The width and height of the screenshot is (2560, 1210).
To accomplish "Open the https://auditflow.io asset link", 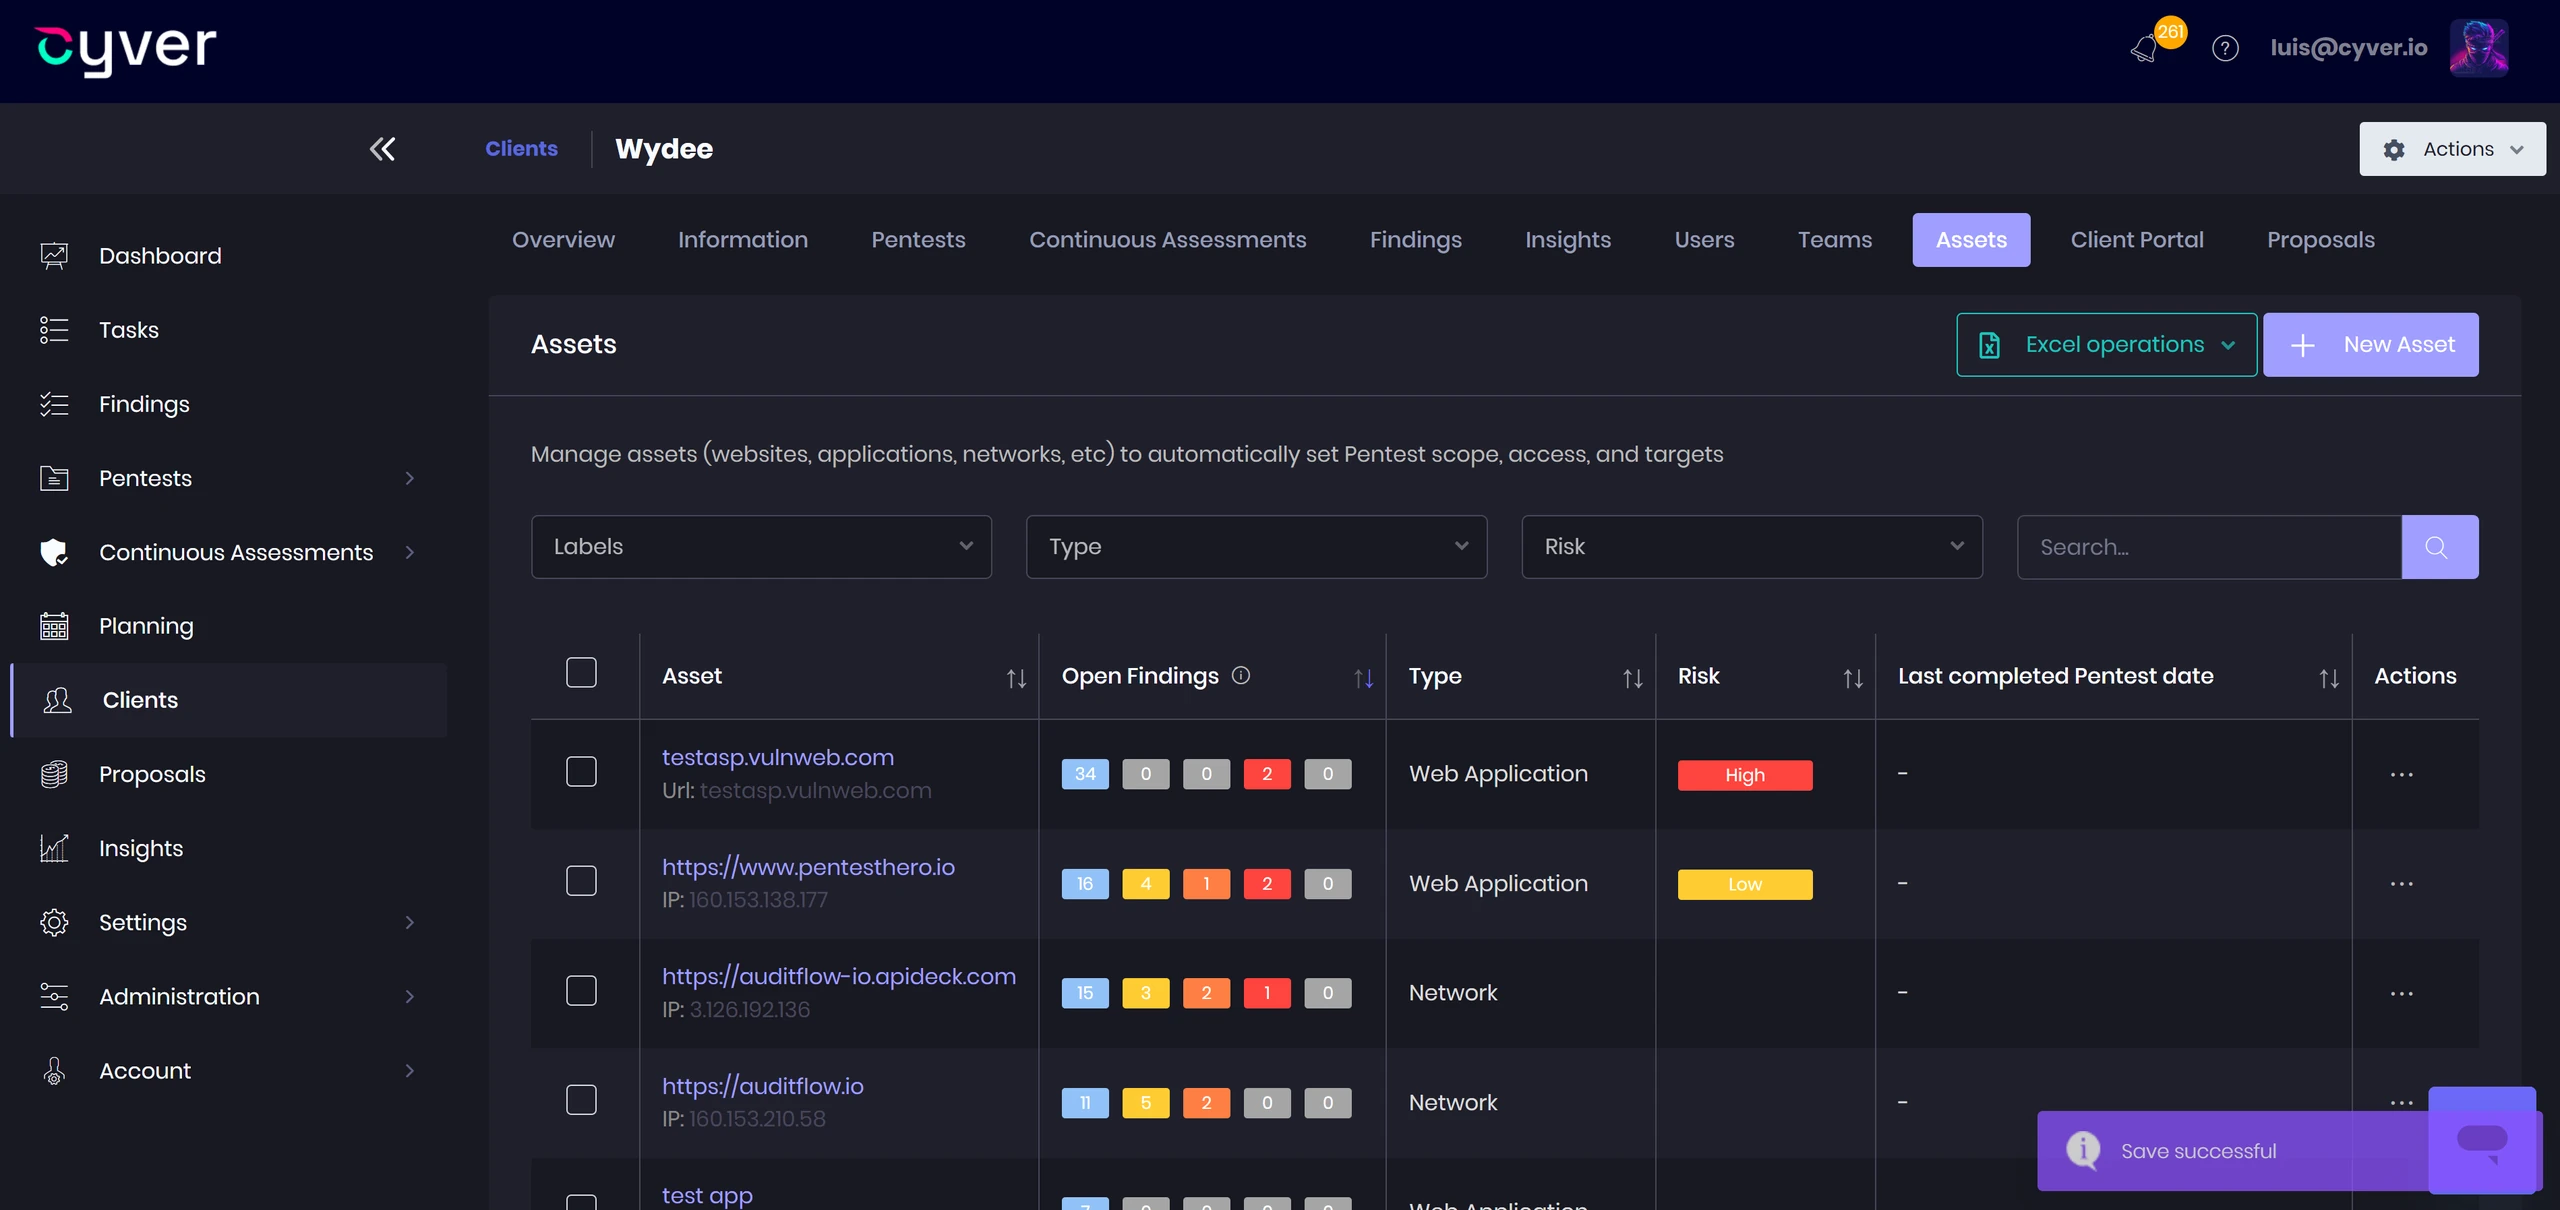I will (762, 1086).
